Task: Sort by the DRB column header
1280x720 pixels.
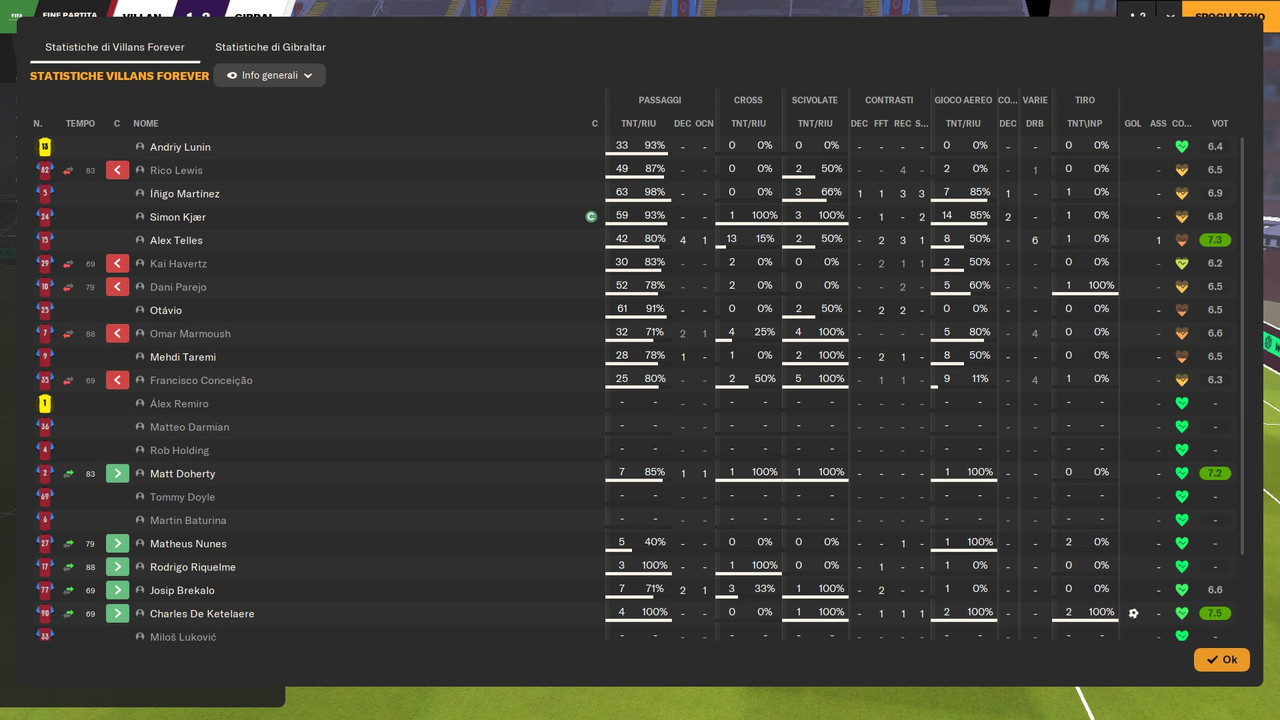Action: pos(1035,124)
